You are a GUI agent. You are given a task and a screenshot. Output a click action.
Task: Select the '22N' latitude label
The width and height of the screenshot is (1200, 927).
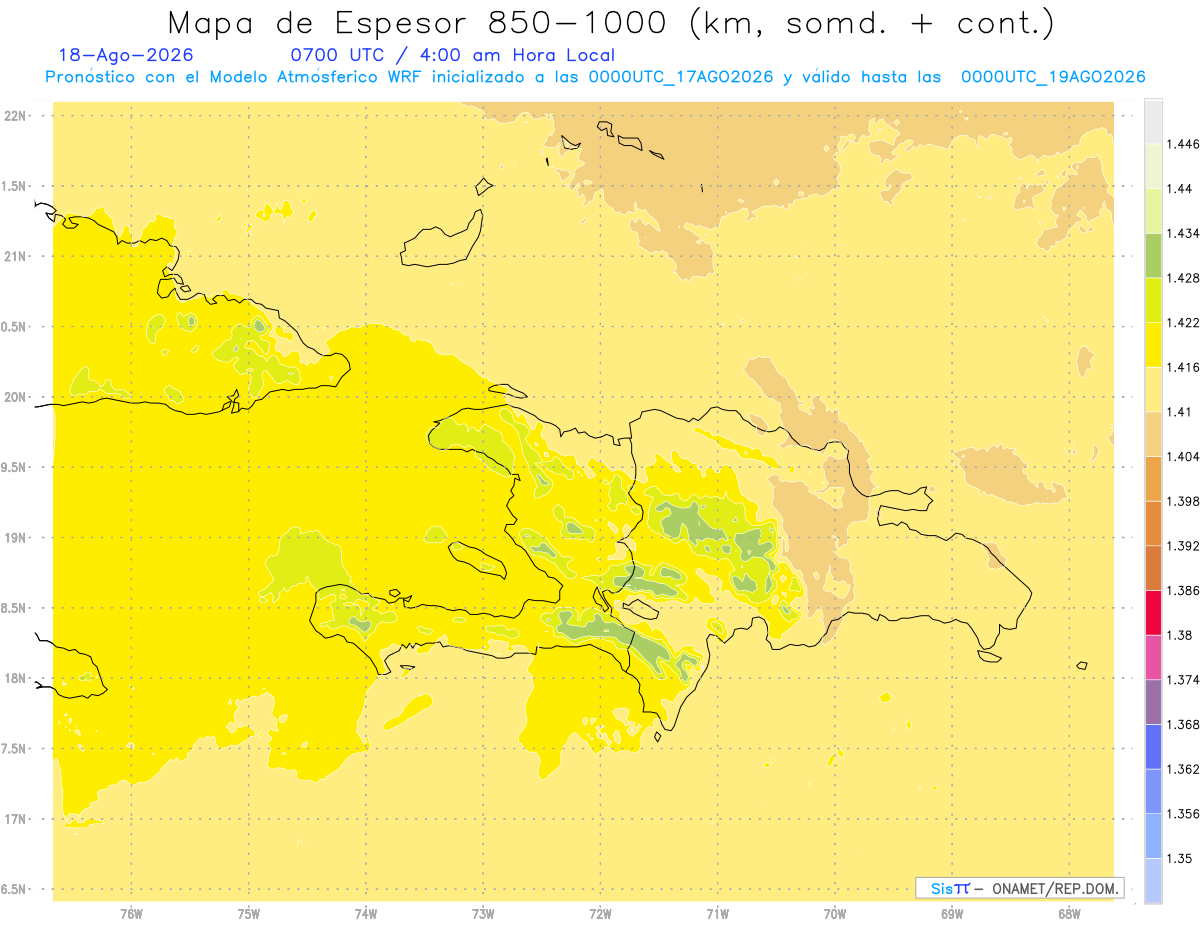pos(17,116)
